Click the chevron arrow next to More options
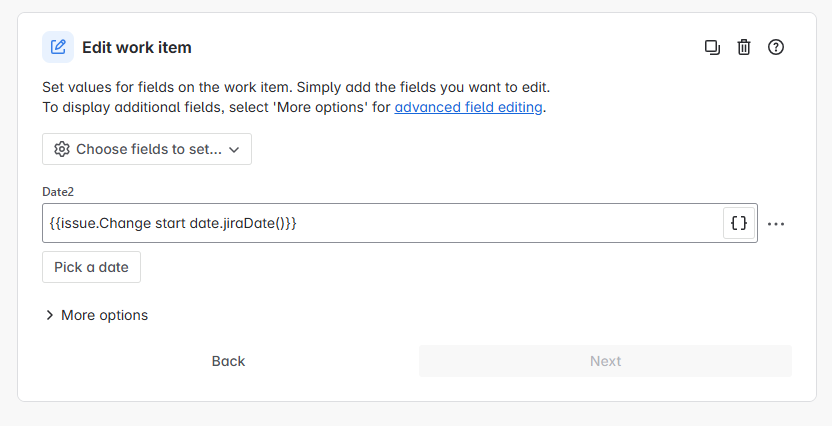The width and height of the screenshot is (832, 426). (x=50, y=315)
